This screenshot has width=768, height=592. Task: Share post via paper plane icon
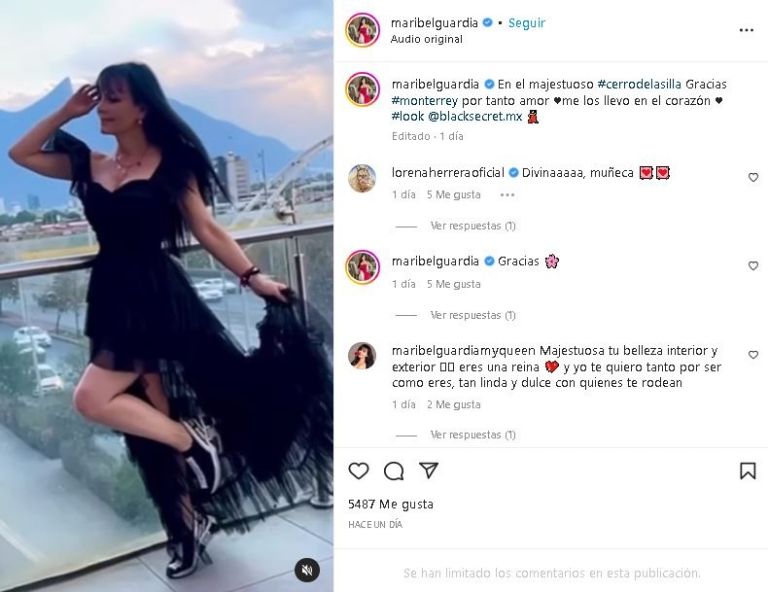click(x=429, y=470)
